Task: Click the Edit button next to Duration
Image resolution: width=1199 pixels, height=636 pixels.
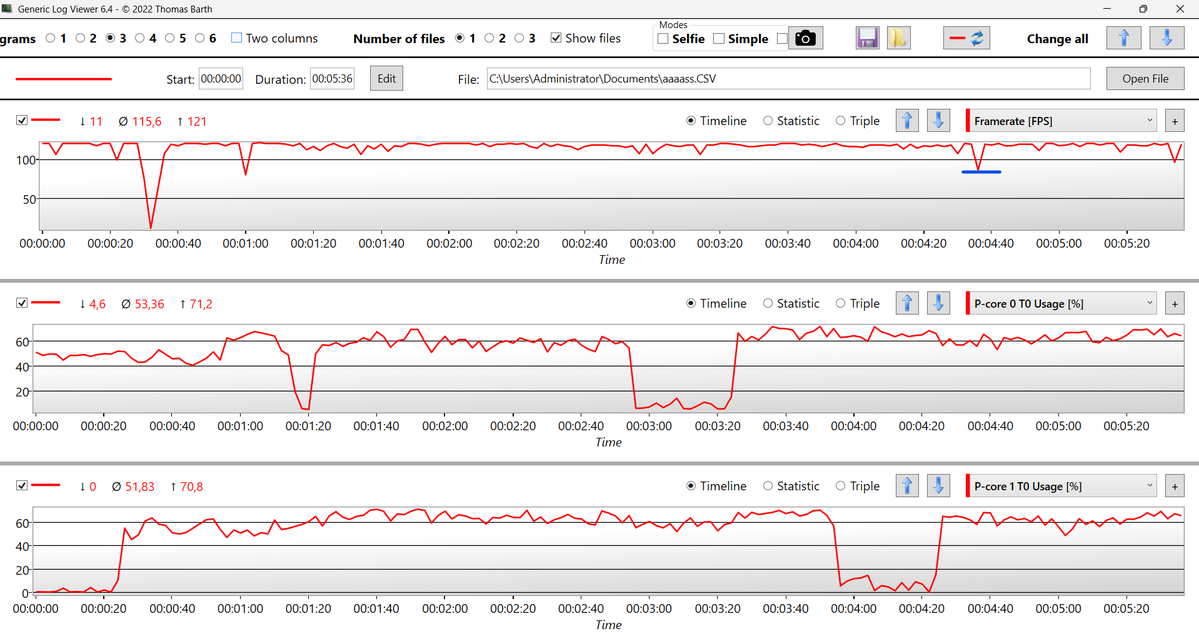Action: coord(386,79)
